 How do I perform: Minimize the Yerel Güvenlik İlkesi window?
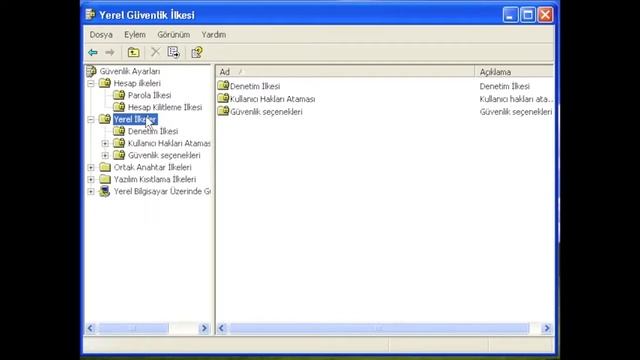(x=510, y=15)
